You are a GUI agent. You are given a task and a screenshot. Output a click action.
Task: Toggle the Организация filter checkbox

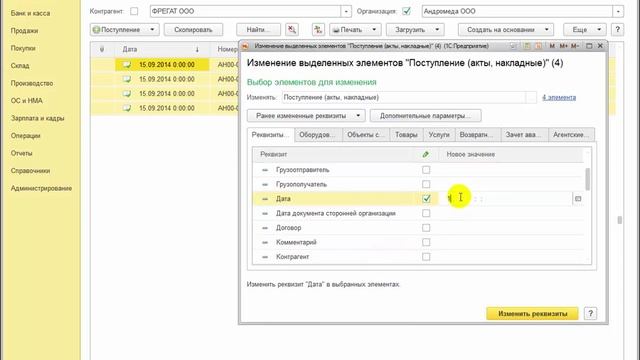pos(406,11)
